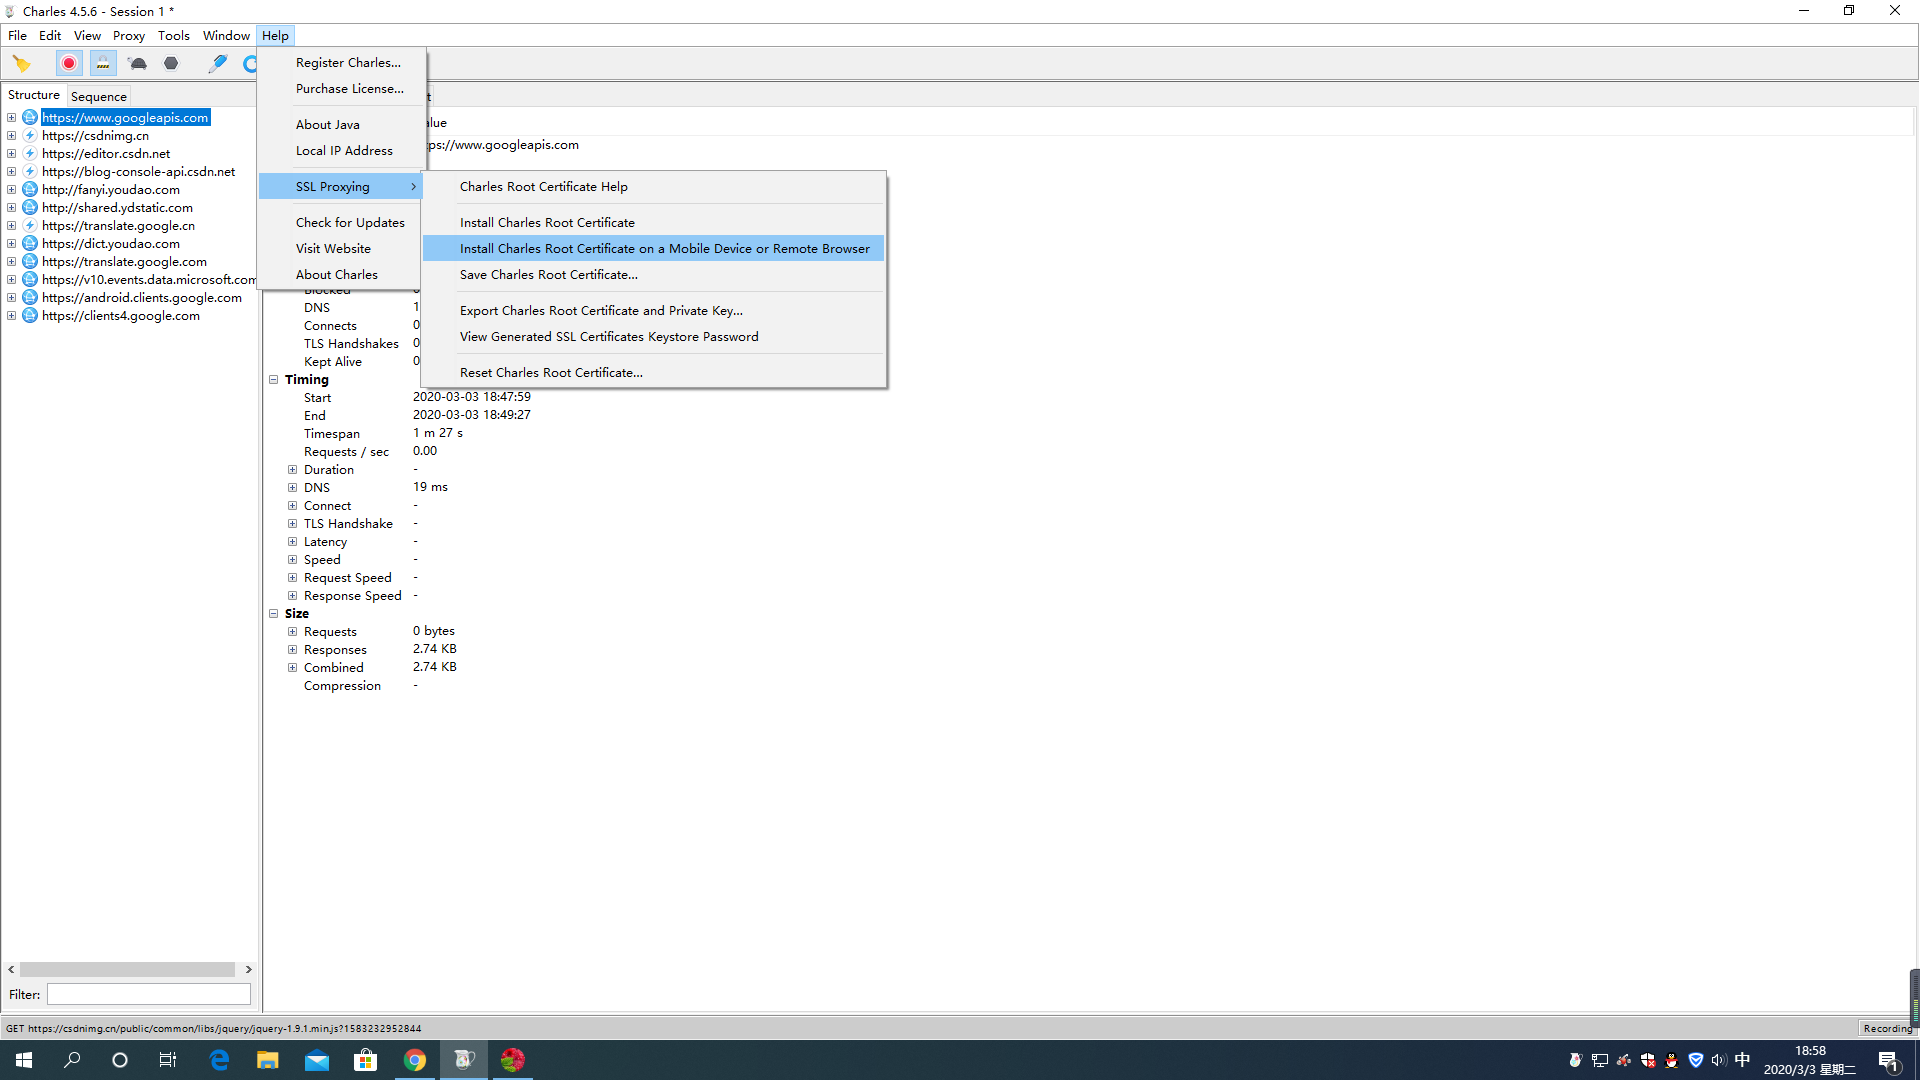Open the Mail app on the taskbar
1920x1080 pixels.
click(x=317, y=1060)
